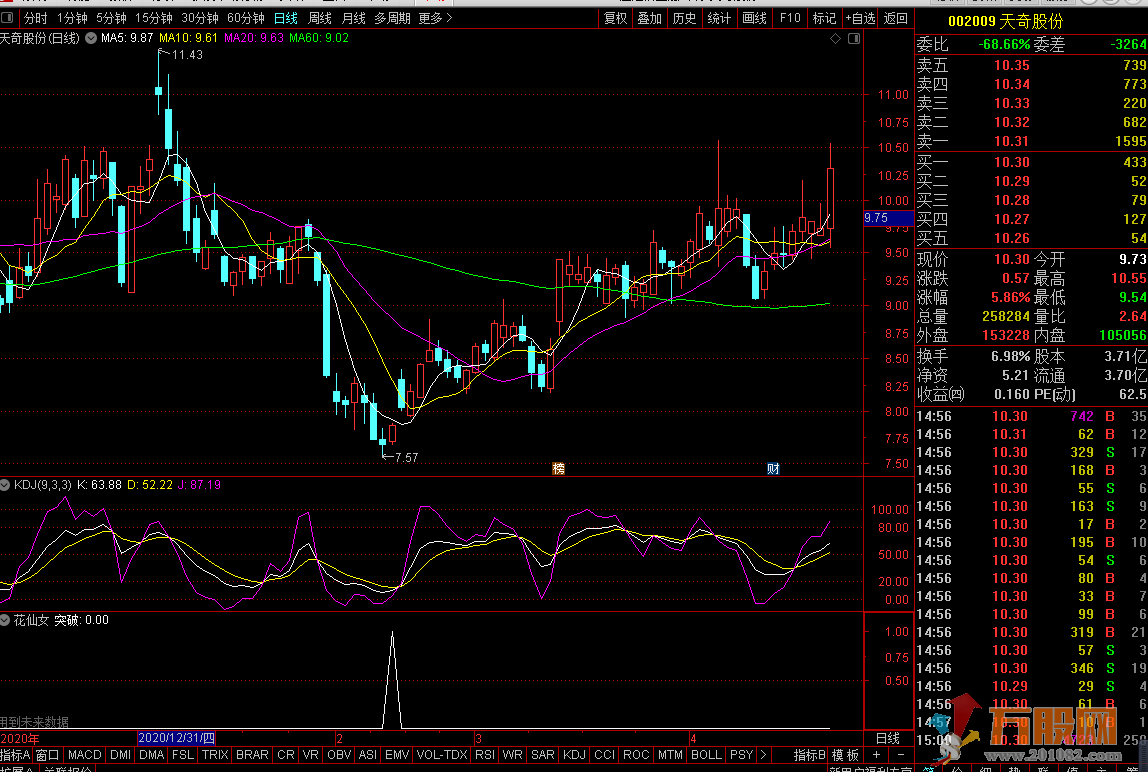Open the 模板 template option
The image size is (1148, 772).
coord(845,754)
